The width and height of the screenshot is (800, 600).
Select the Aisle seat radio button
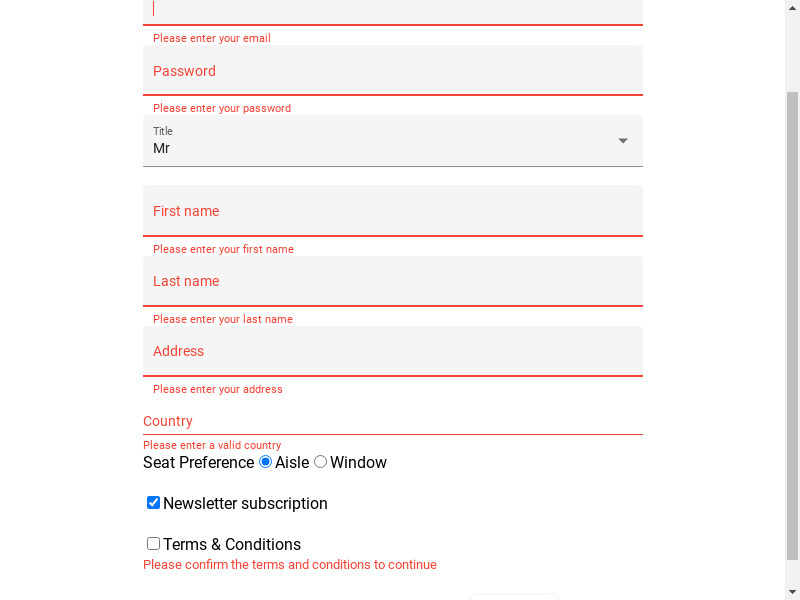pos(265,462)
